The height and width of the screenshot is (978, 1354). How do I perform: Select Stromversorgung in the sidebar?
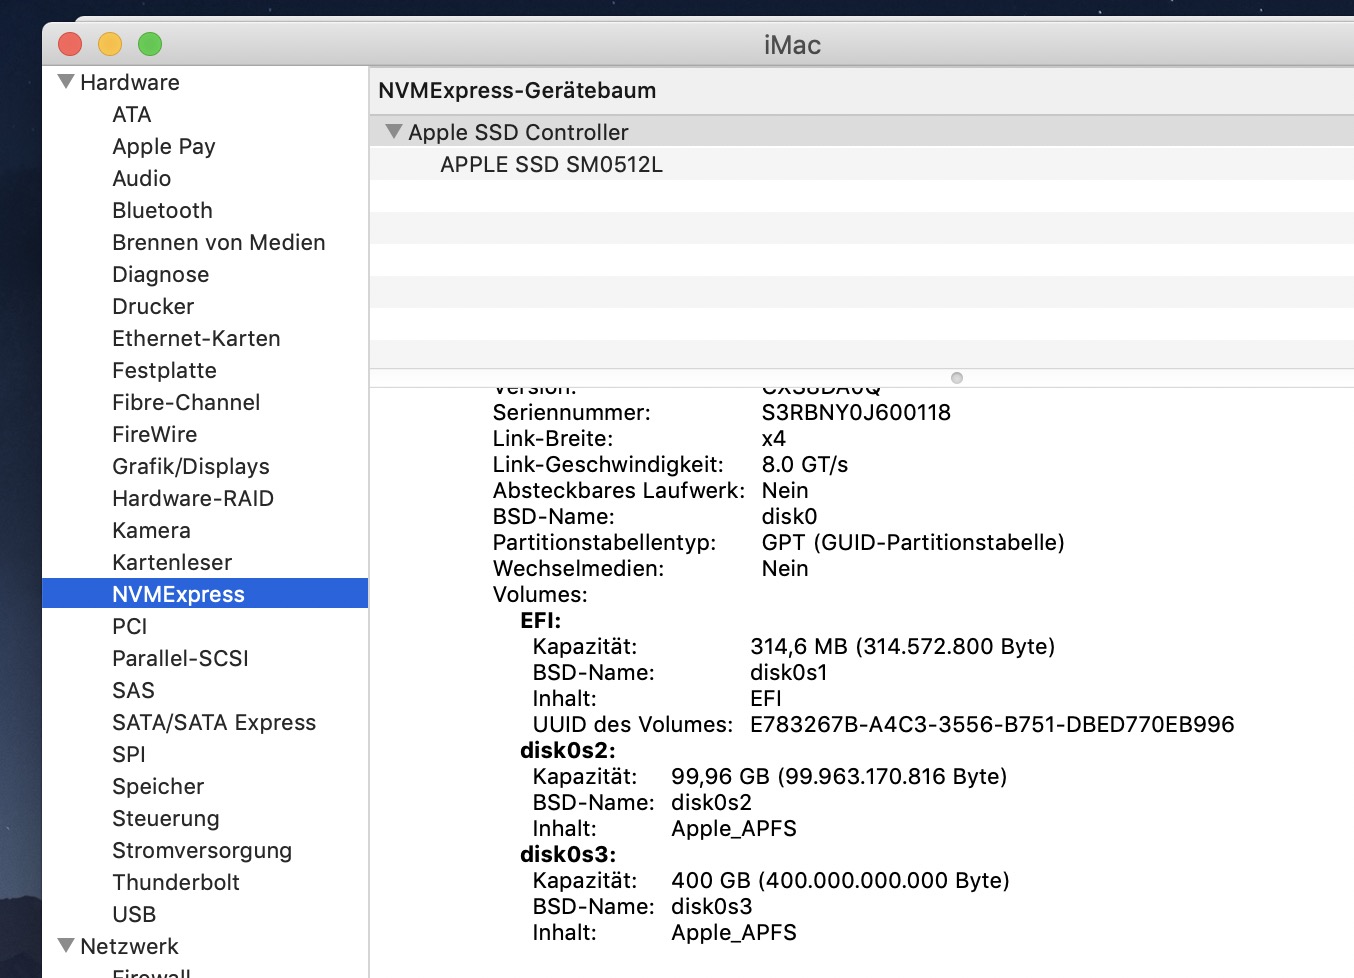[202, 850]
